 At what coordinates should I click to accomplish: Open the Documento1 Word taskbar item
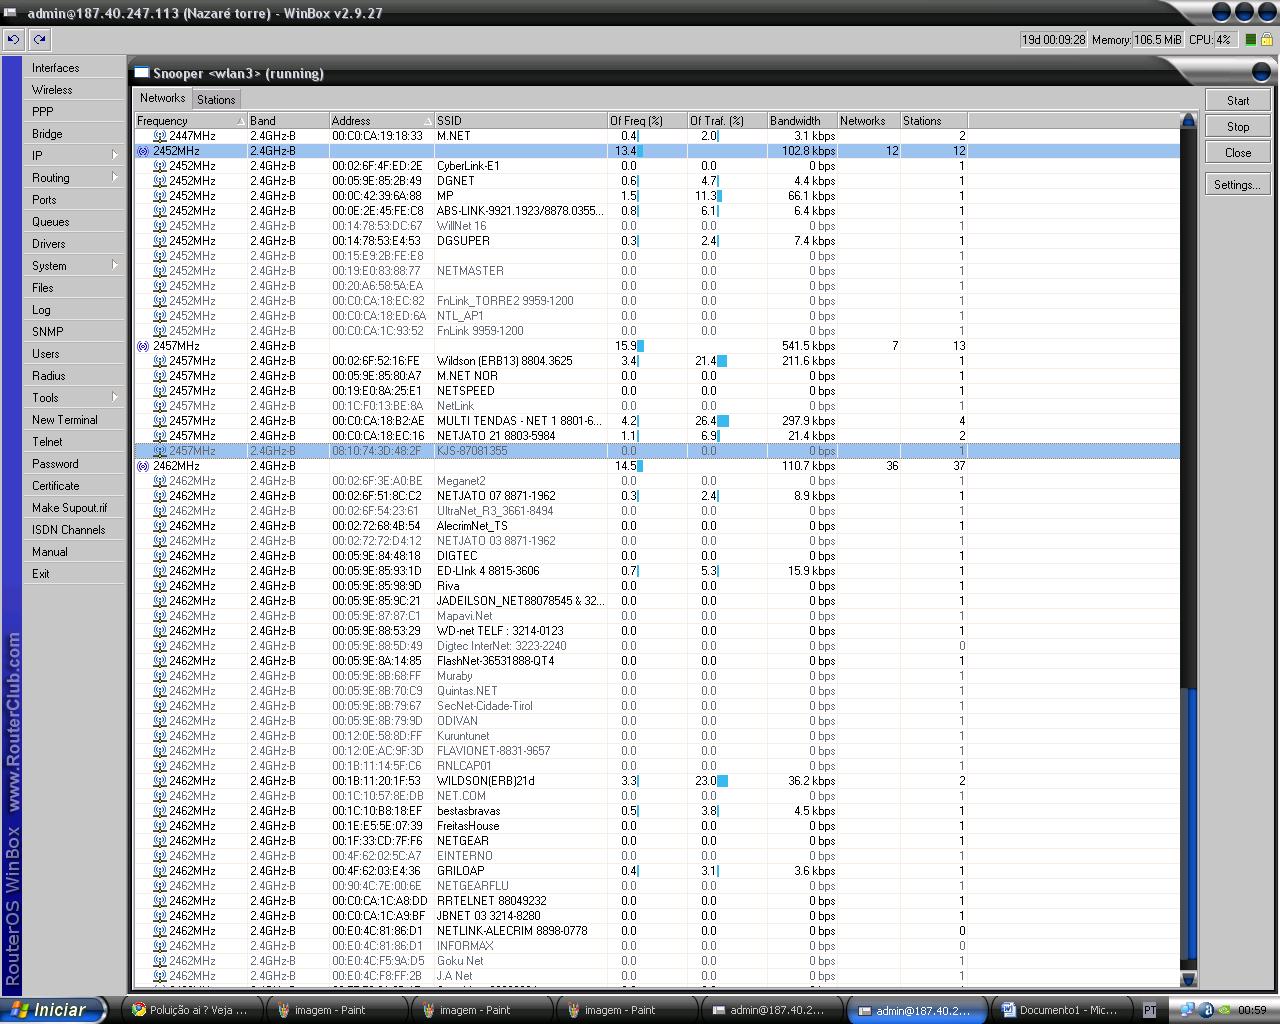[1063, 1010]
